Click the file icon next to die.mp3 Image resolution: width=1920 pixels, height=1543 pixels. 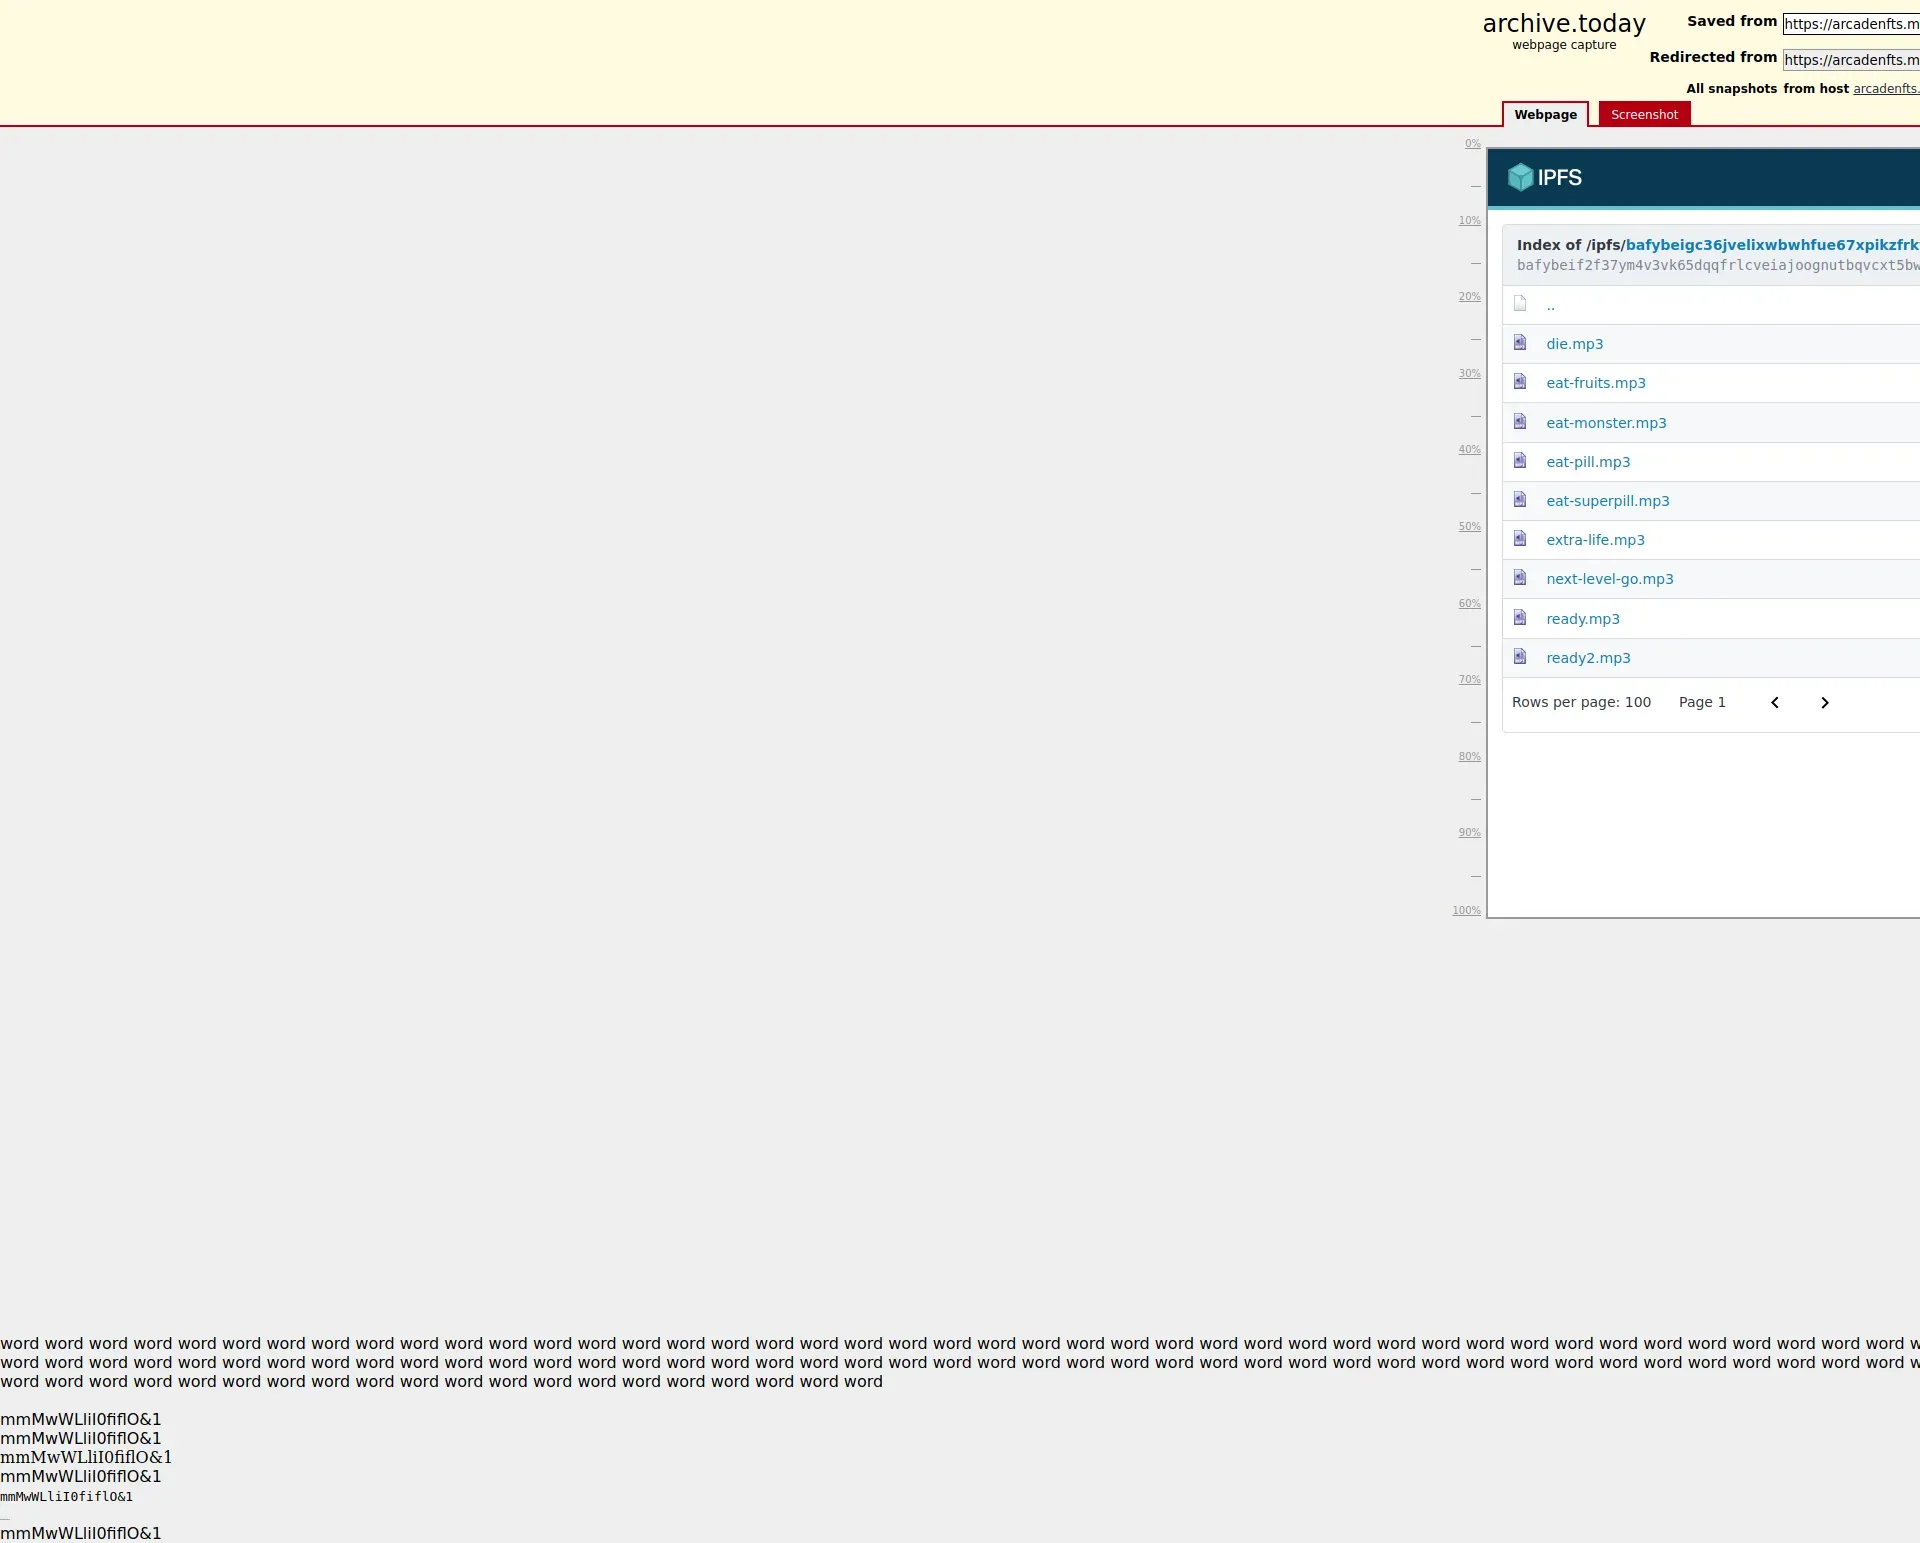point(1520,343)
